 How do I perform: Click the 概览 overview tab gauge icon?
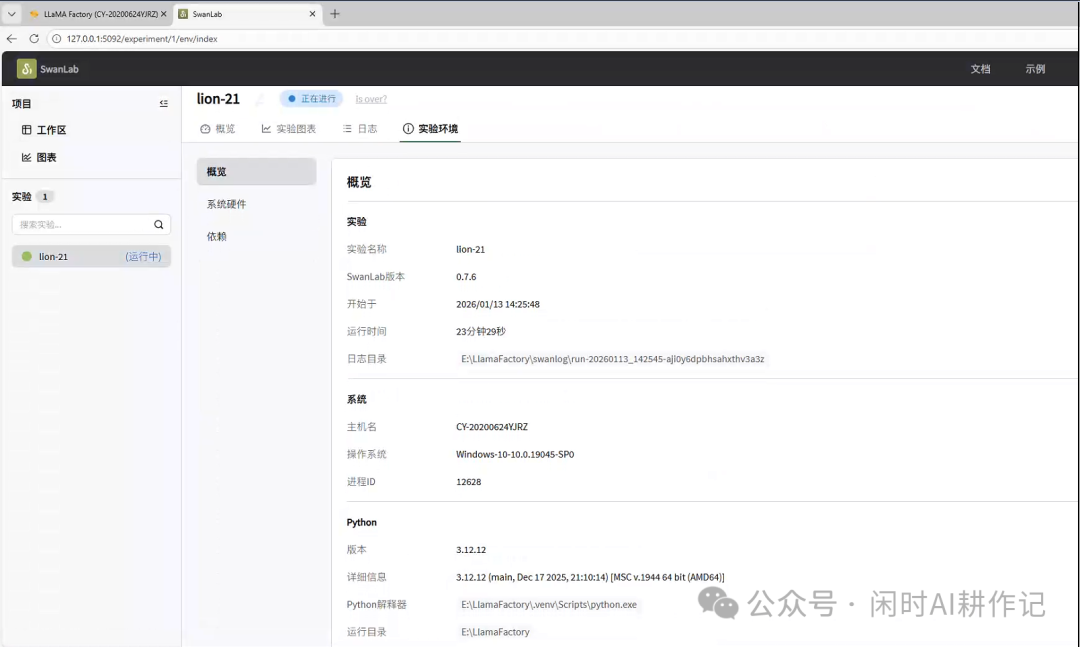point(206,128)
